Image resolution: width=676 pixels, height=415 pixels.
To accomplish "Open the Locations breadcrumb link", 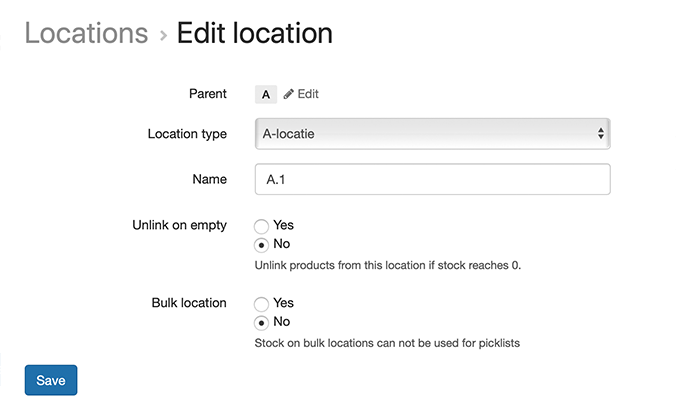I will click(x=86, y=33).
